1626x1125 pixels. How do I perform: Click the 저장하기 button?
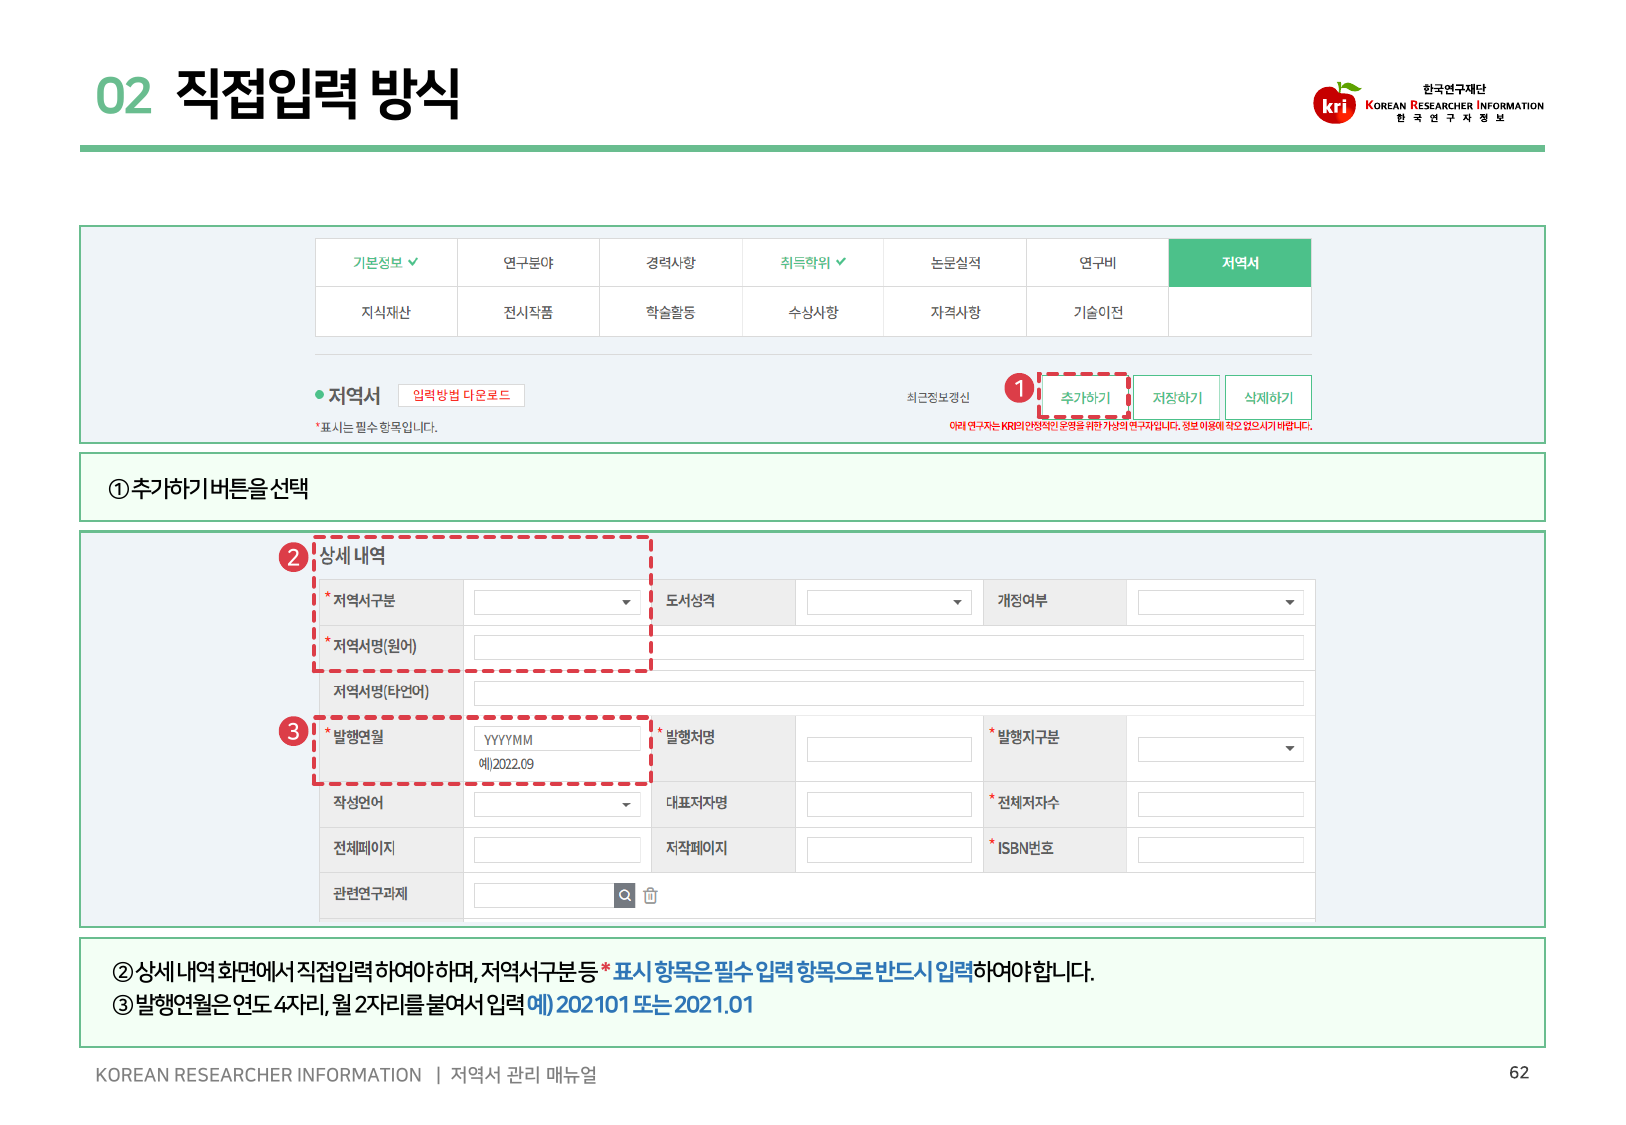1177,397
